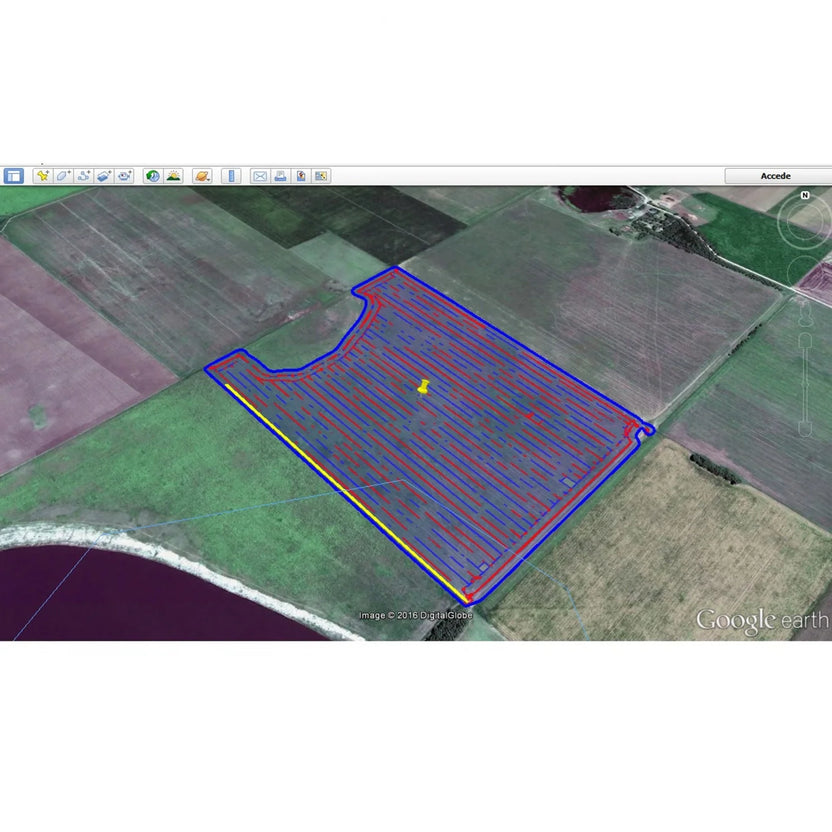Save the current image icon
The image size is (832, 832).
301,176
